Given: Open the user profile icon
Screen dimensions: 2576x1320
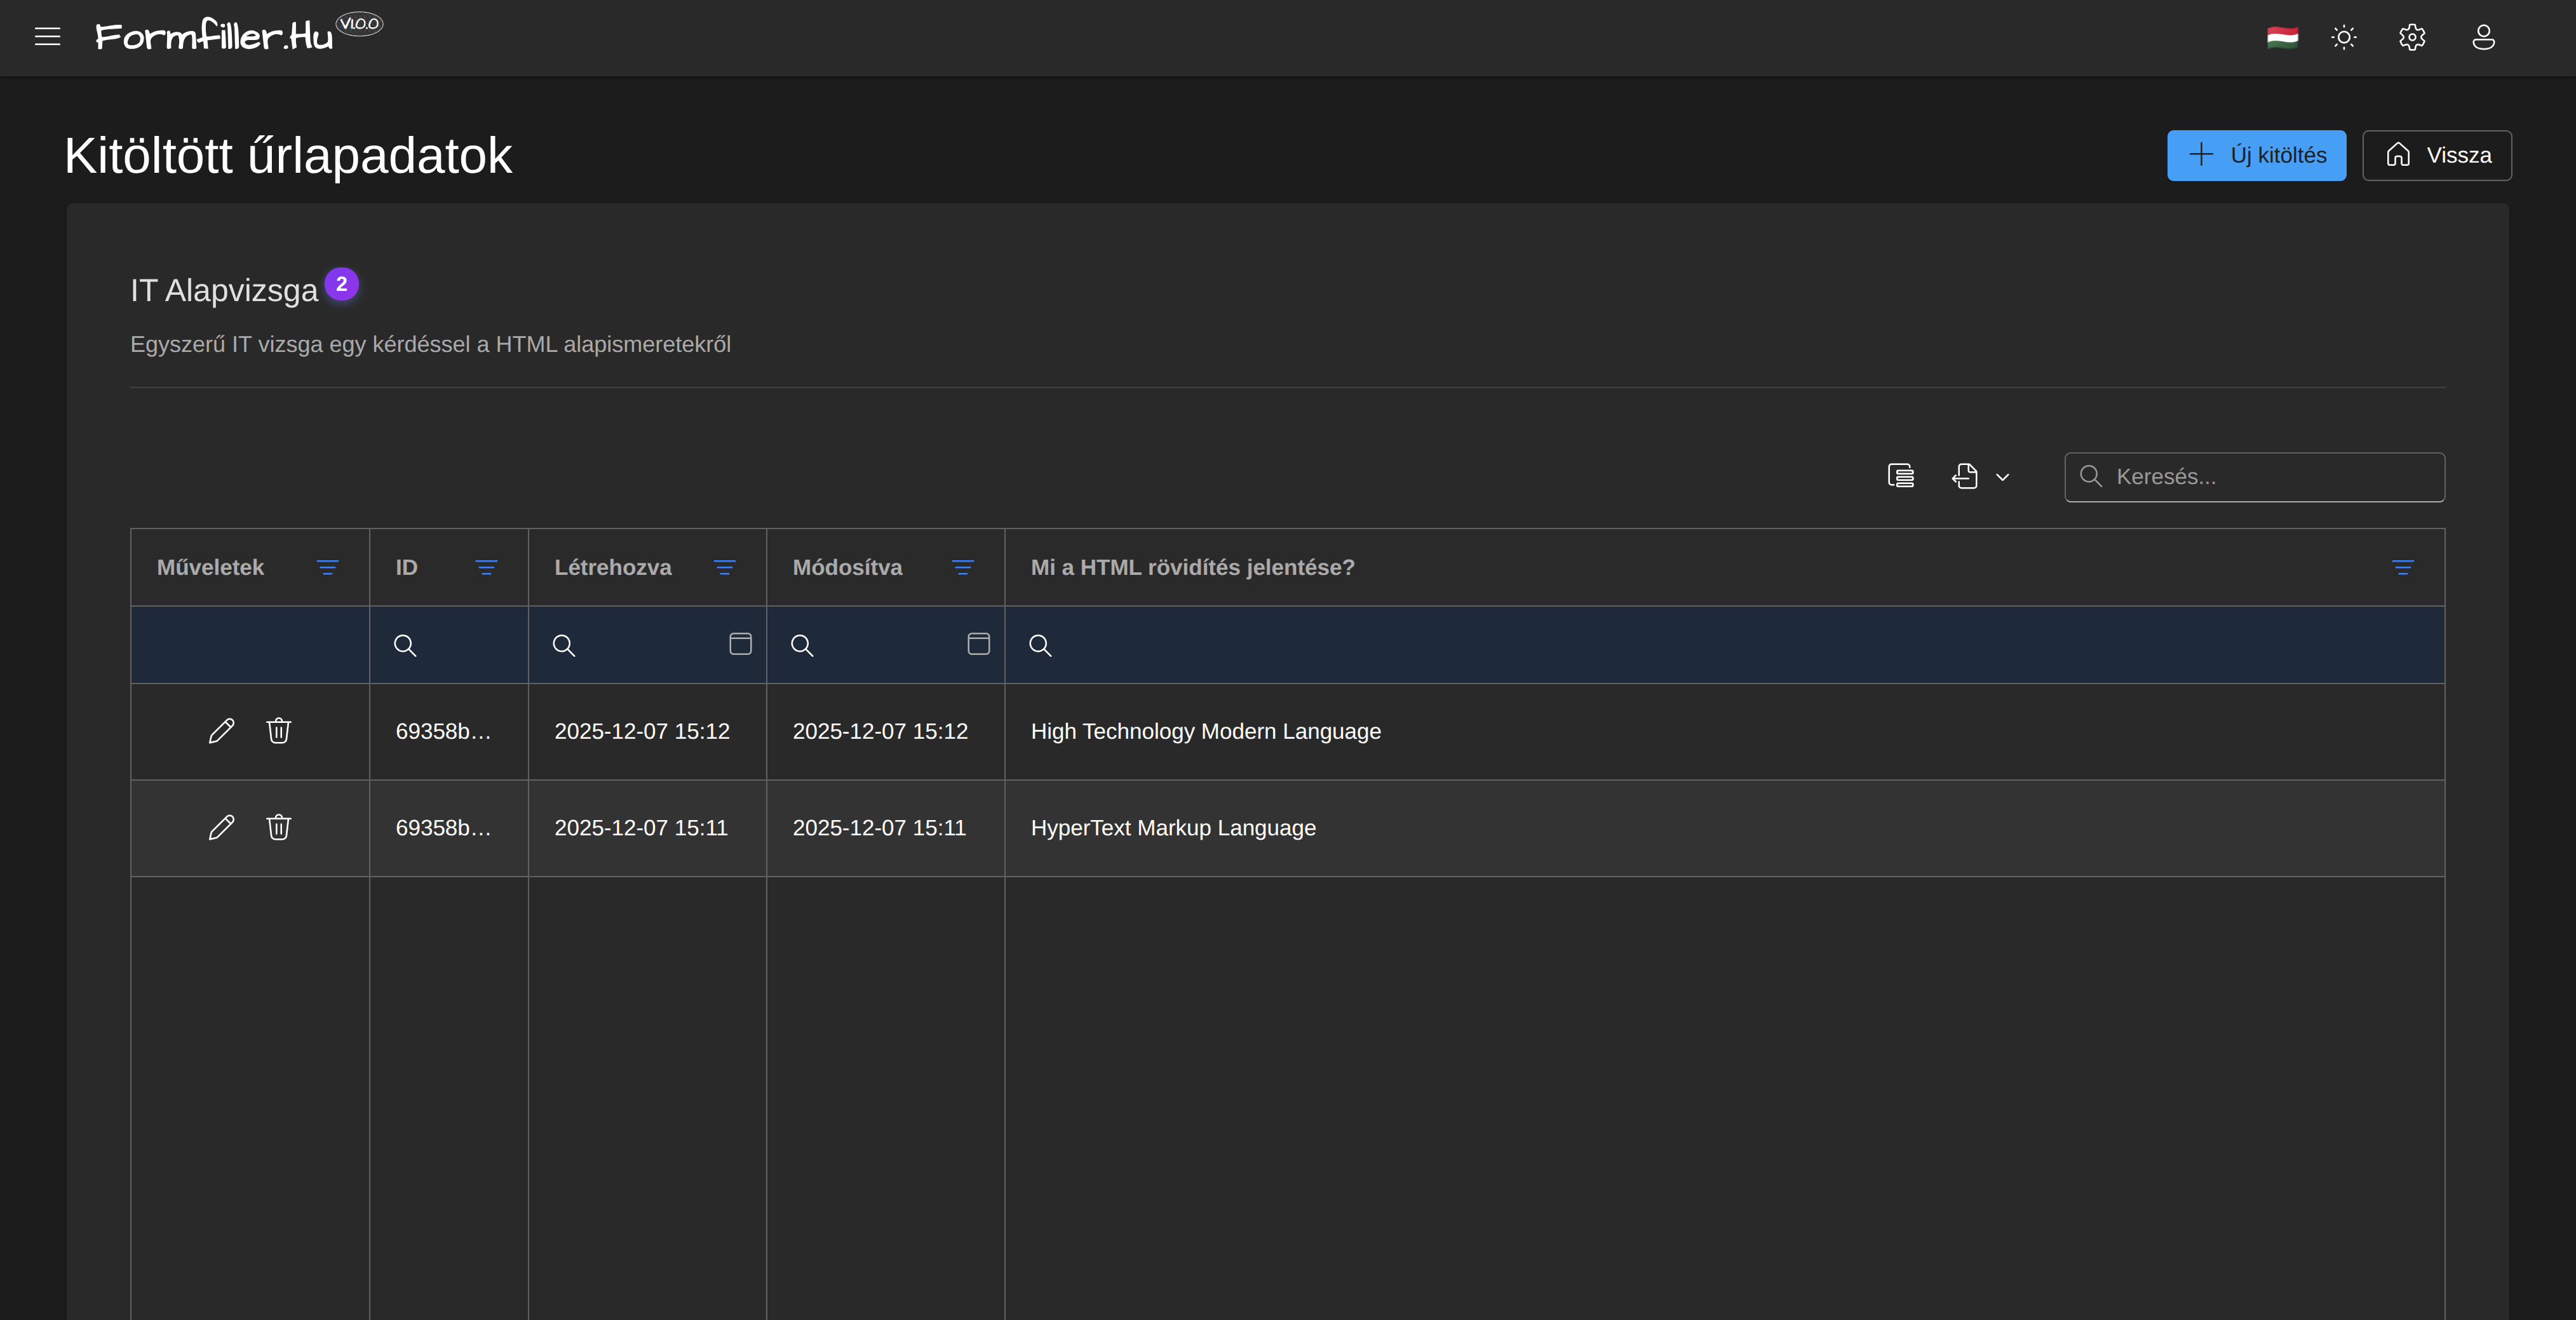Looking at the screenshot, I should click(2483, 37).
